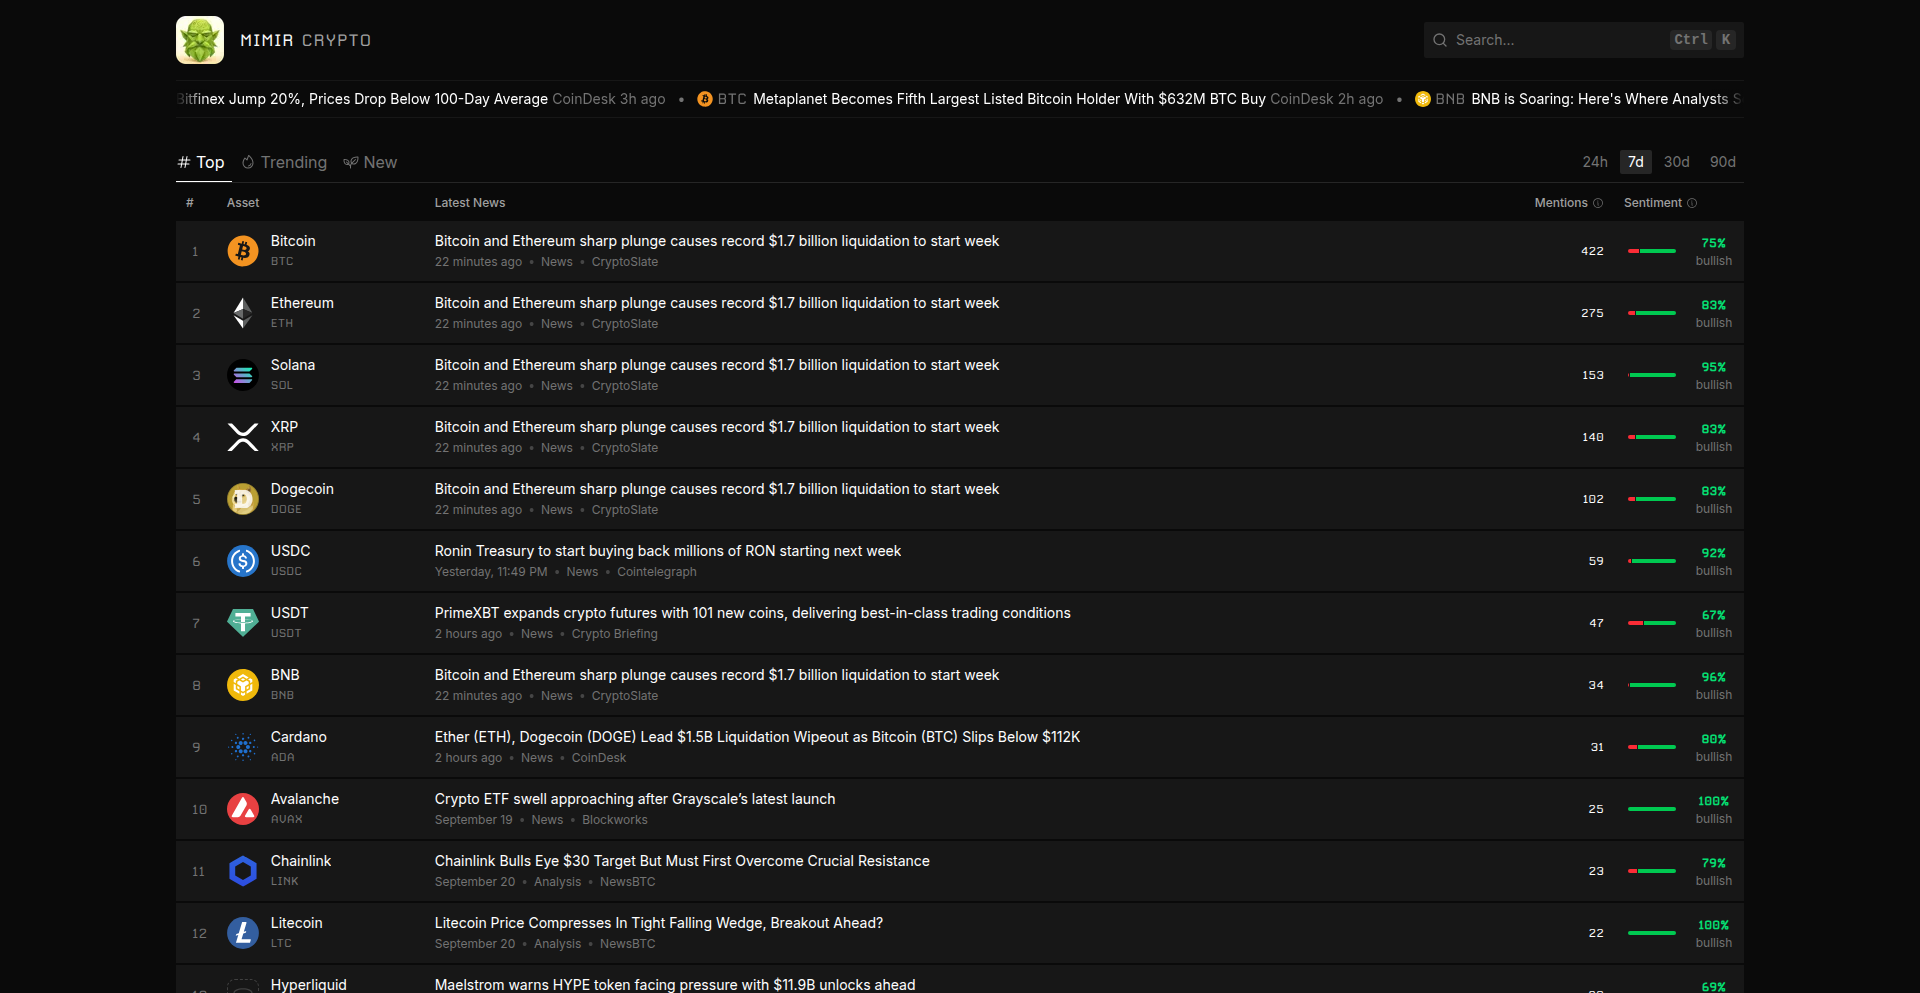Click the Cardano asset name

(x=299, y=737)
